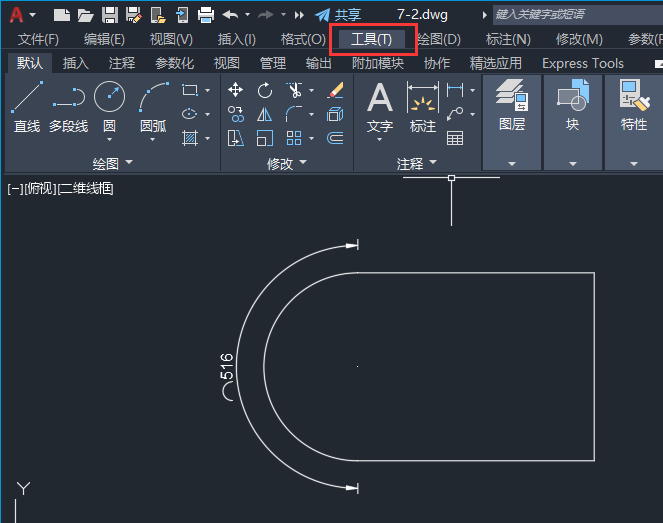Click the Share button
This screenshot has width=663, height=523.
[x=338, y=15]
